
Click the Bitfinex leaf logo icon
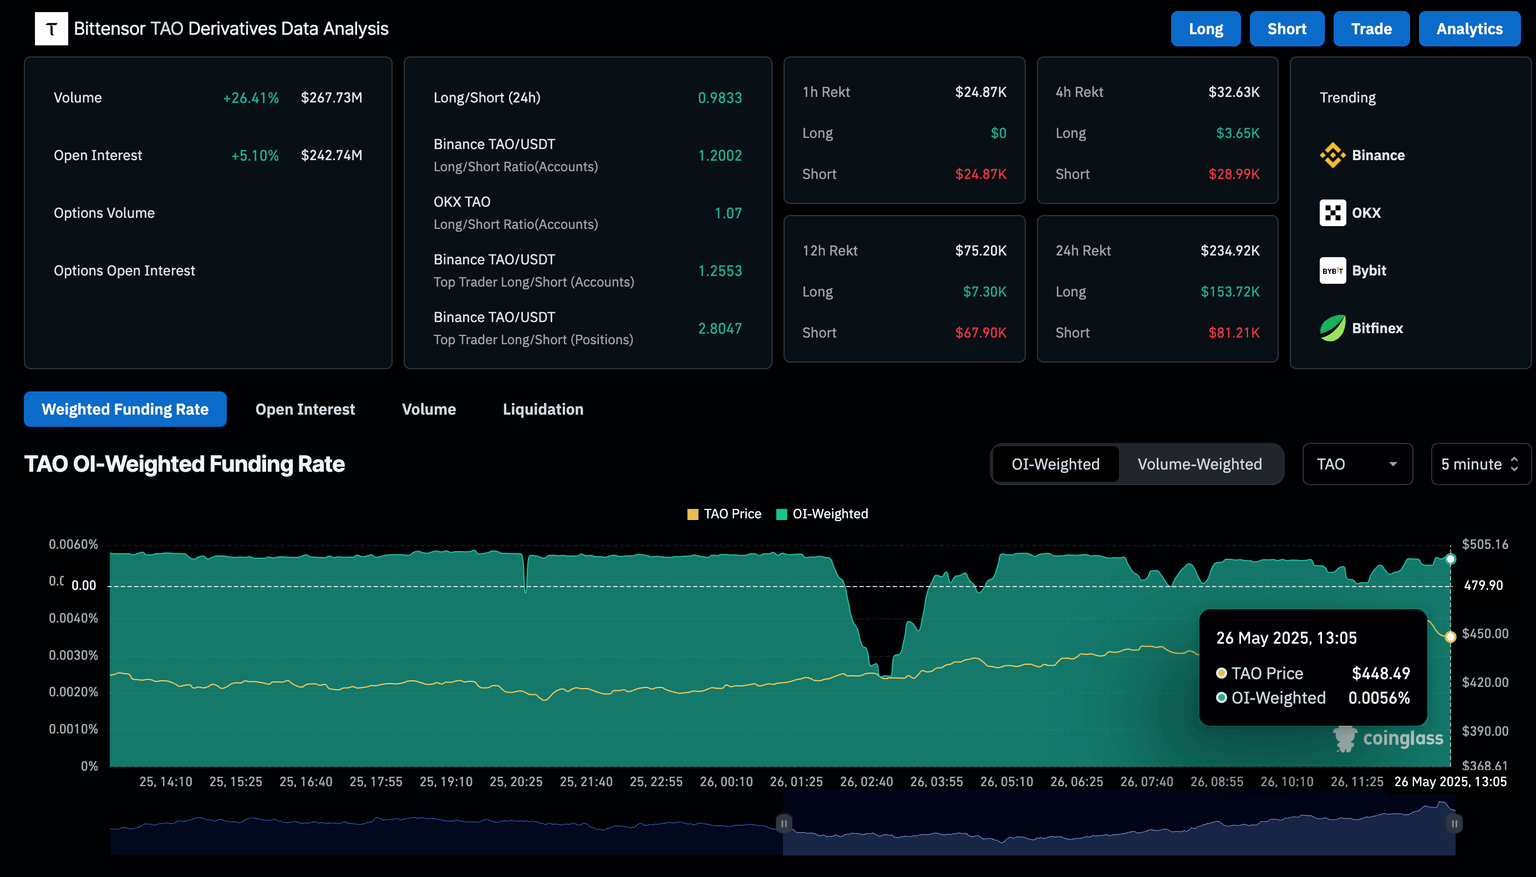(1332, 328)
